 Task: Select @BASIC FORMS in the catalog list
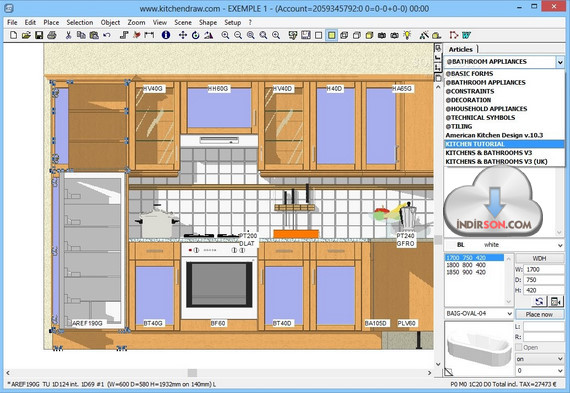click(504, 73)
